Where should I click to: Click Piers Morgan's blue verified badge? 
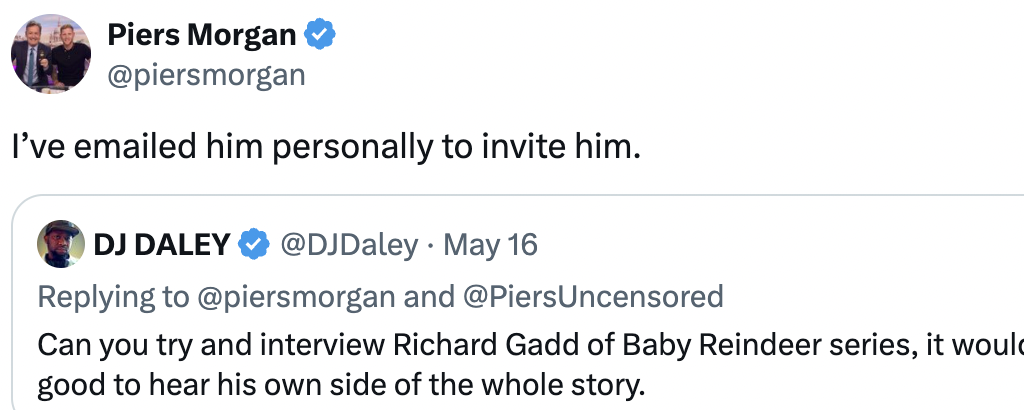[320, 36]
